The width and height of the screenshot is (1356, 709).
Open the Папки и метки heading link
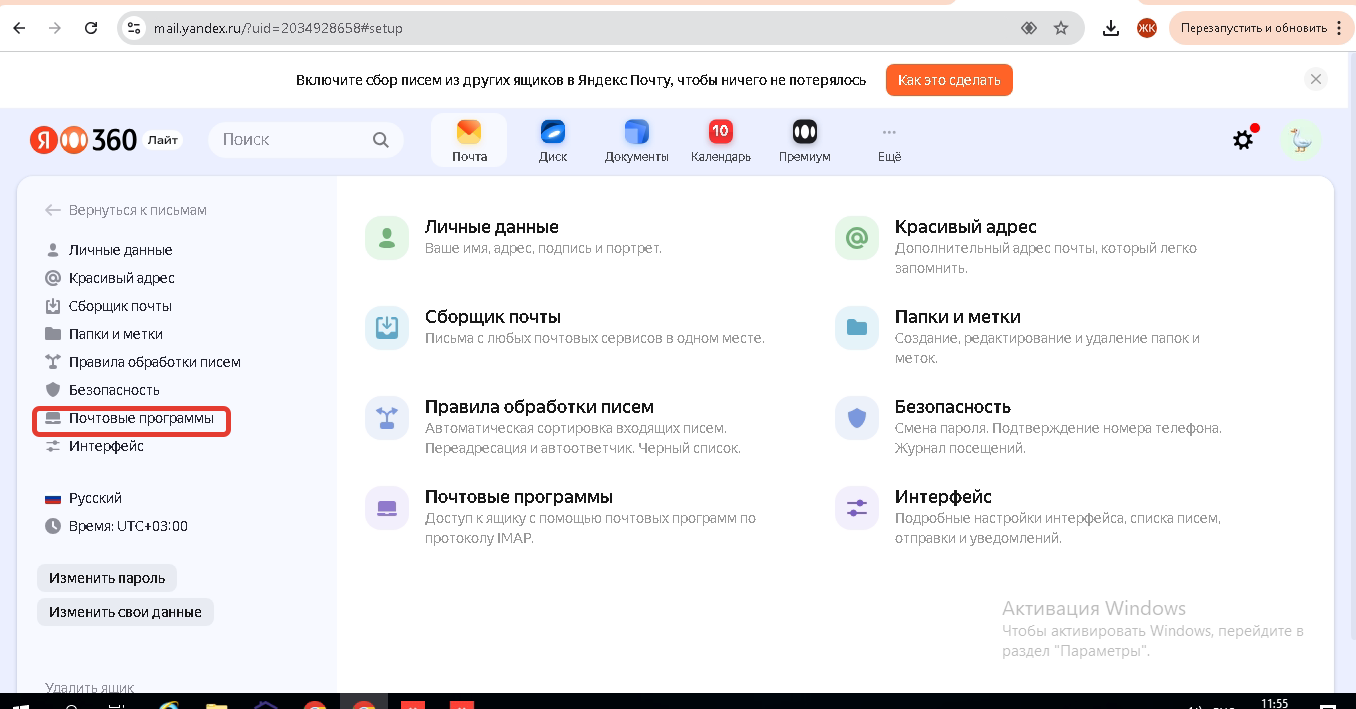coord(958,317)
